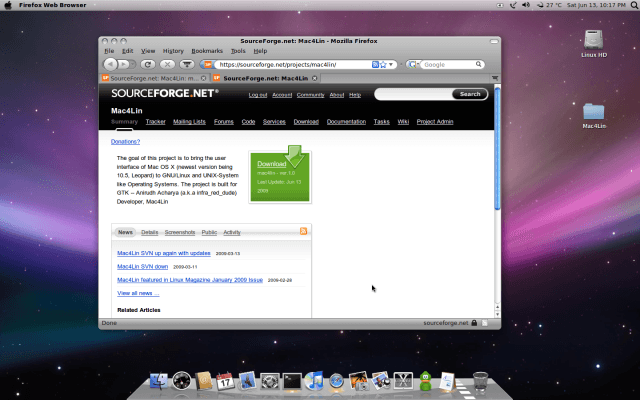Viewport: 640px width, 400px height.
Task: Click in the URL address field
Action: (x=292, y=64)
